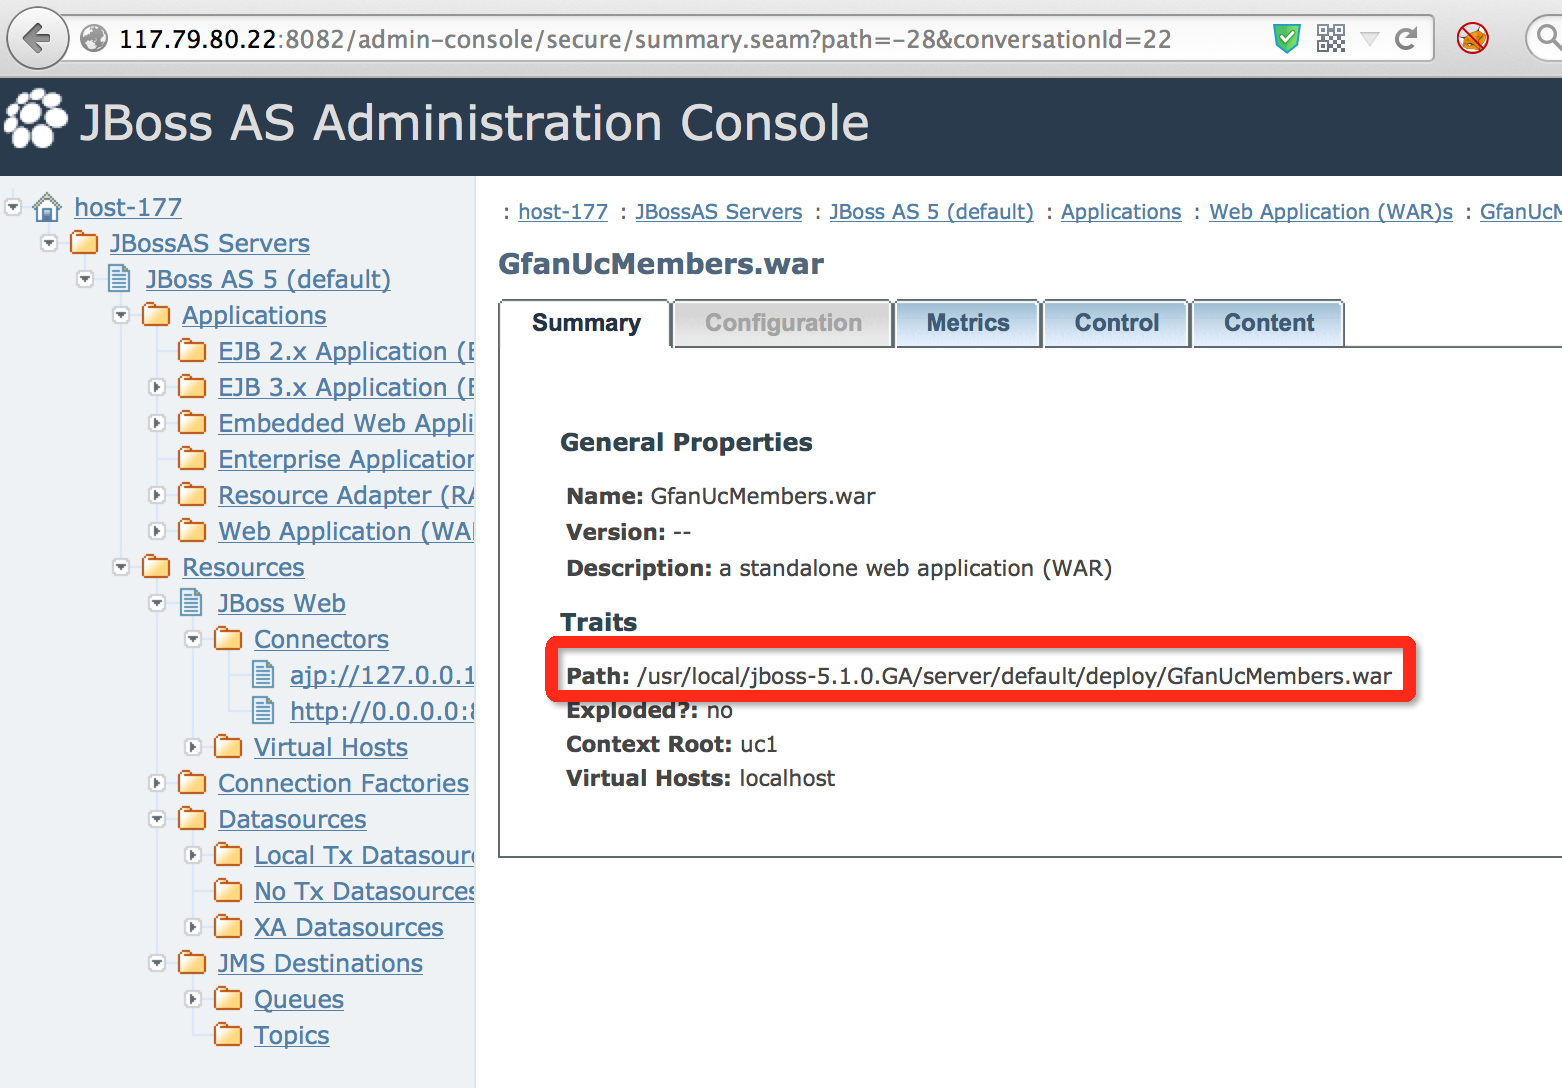This screenshot has height=1088, width=1562.
Task: Click the document icon beside http://0.0.0.0
Action: (x=263, y=711)
